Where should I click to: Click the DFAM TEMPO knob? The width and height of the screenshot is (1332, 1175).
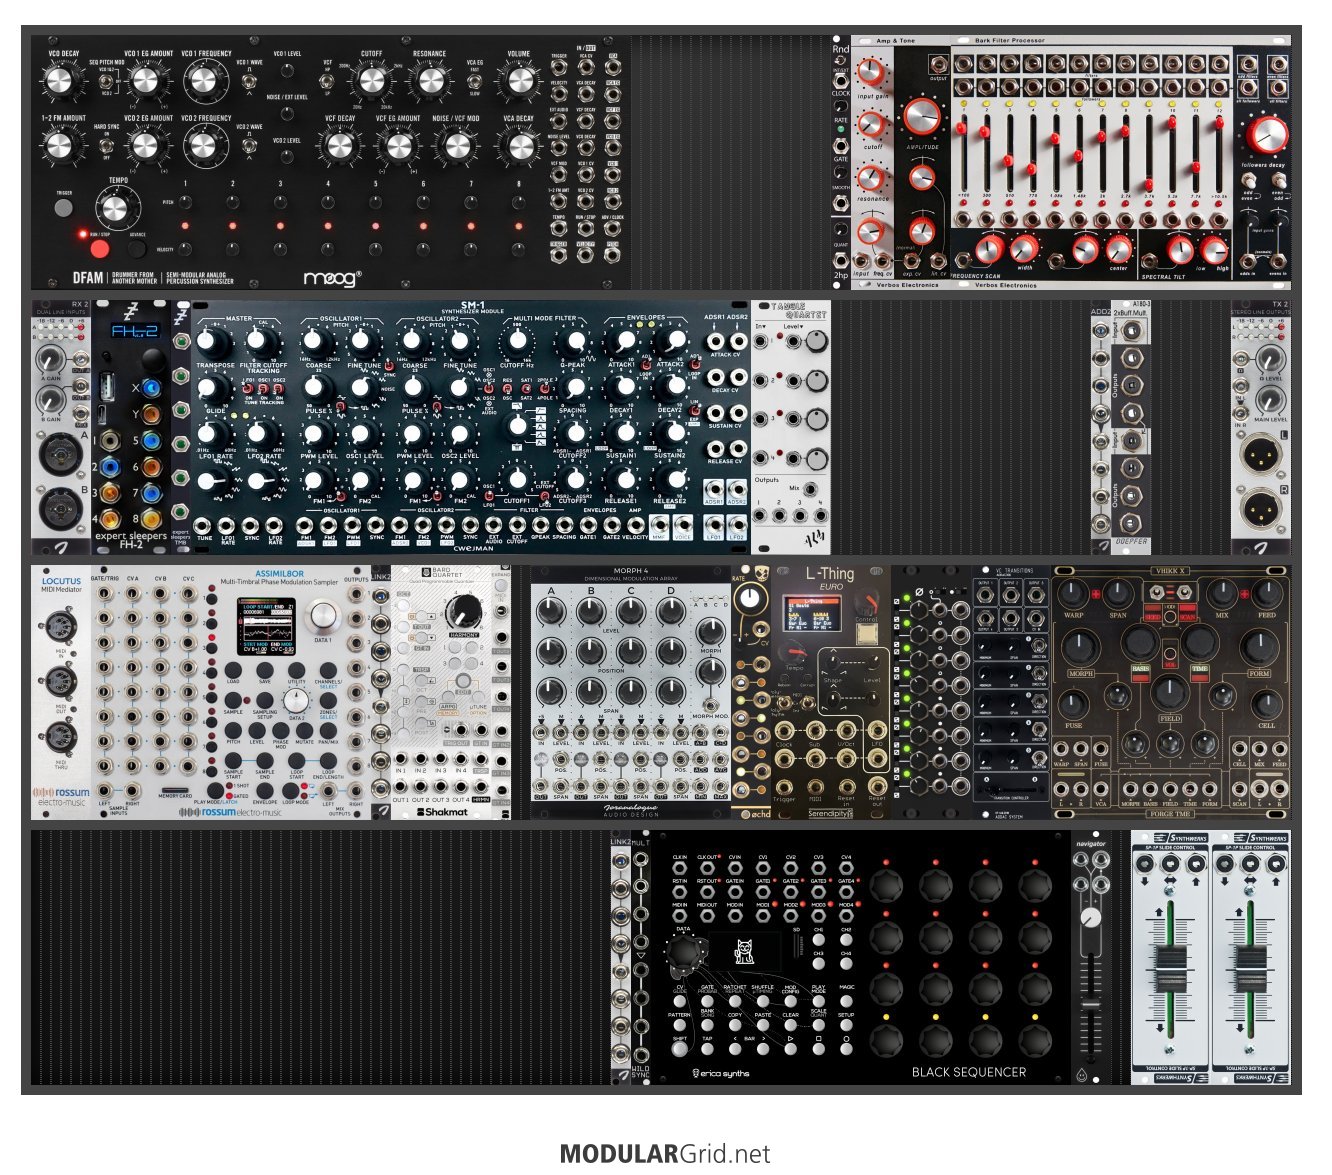(117, 209)
